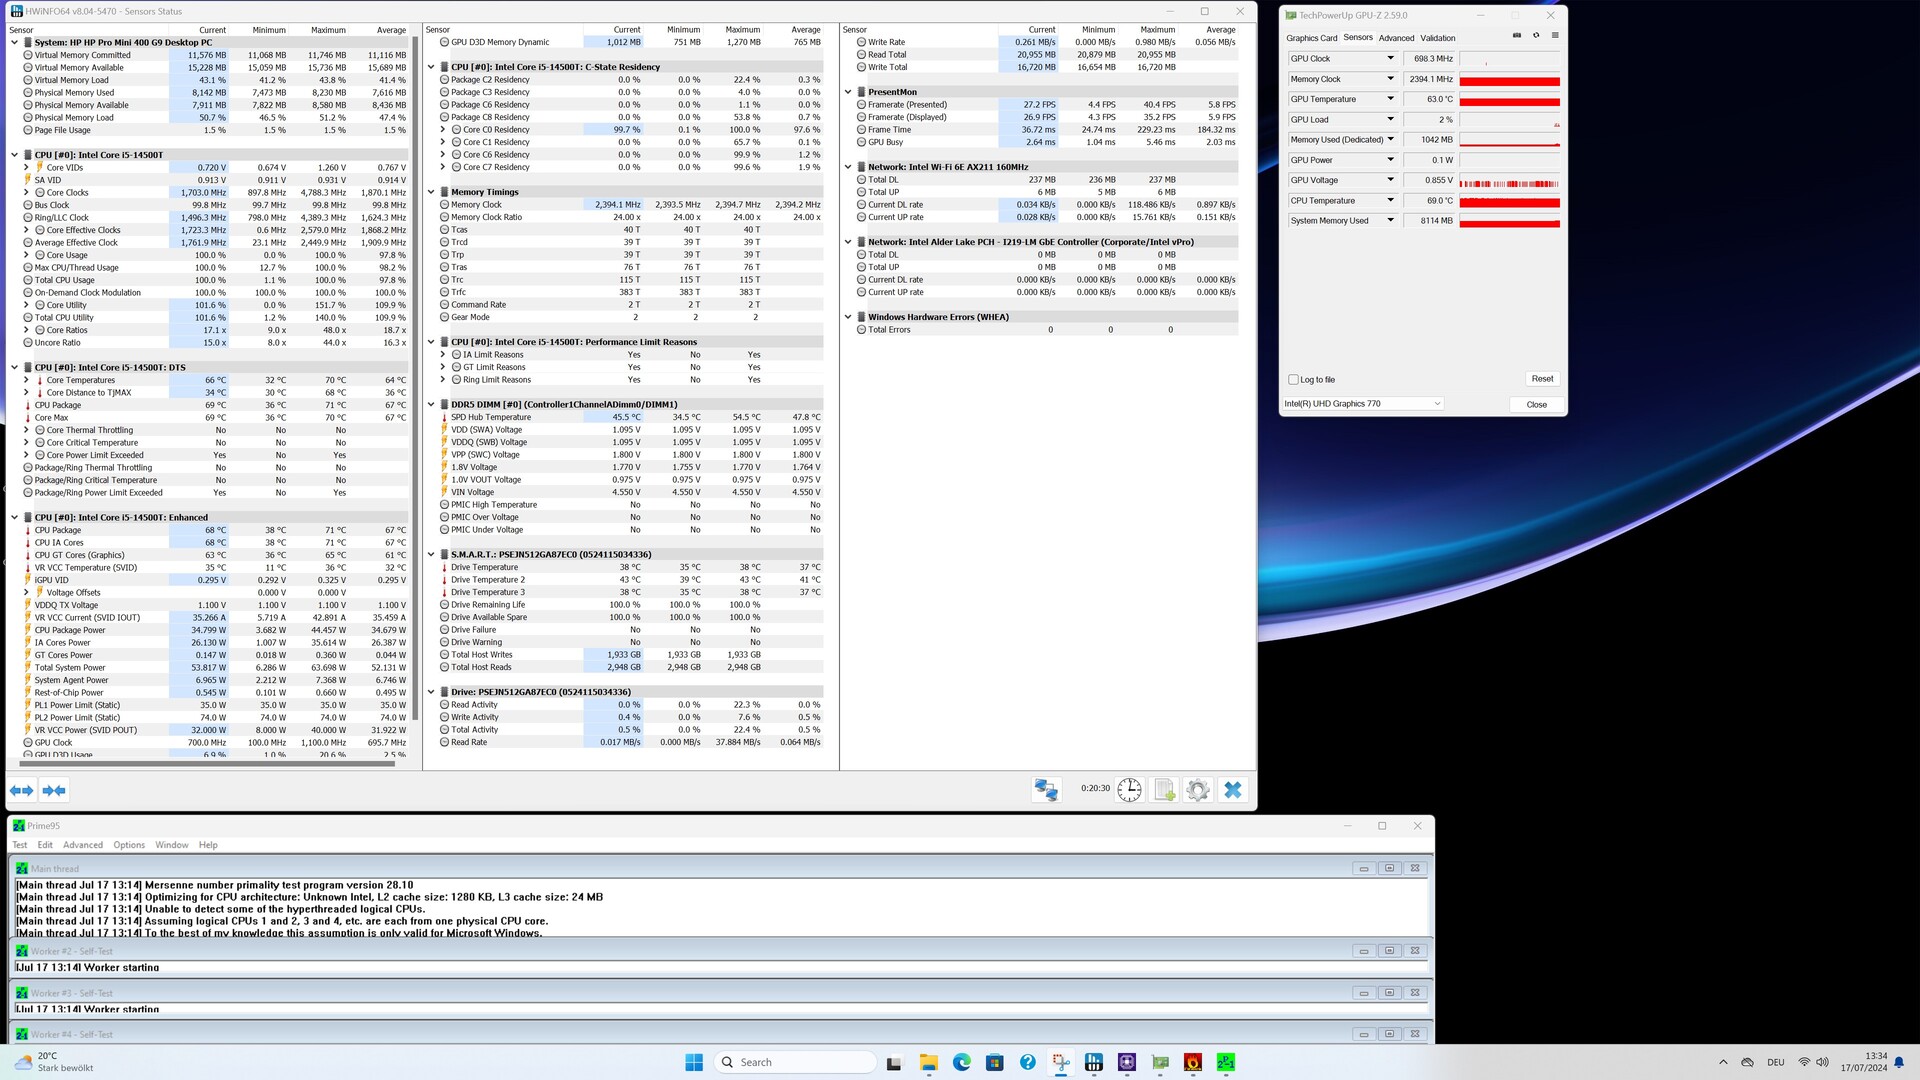The height and width of the screenshot is (1080, 1920).
Task: Click the Windows taskbar Search box
Action: (796, 1062)
